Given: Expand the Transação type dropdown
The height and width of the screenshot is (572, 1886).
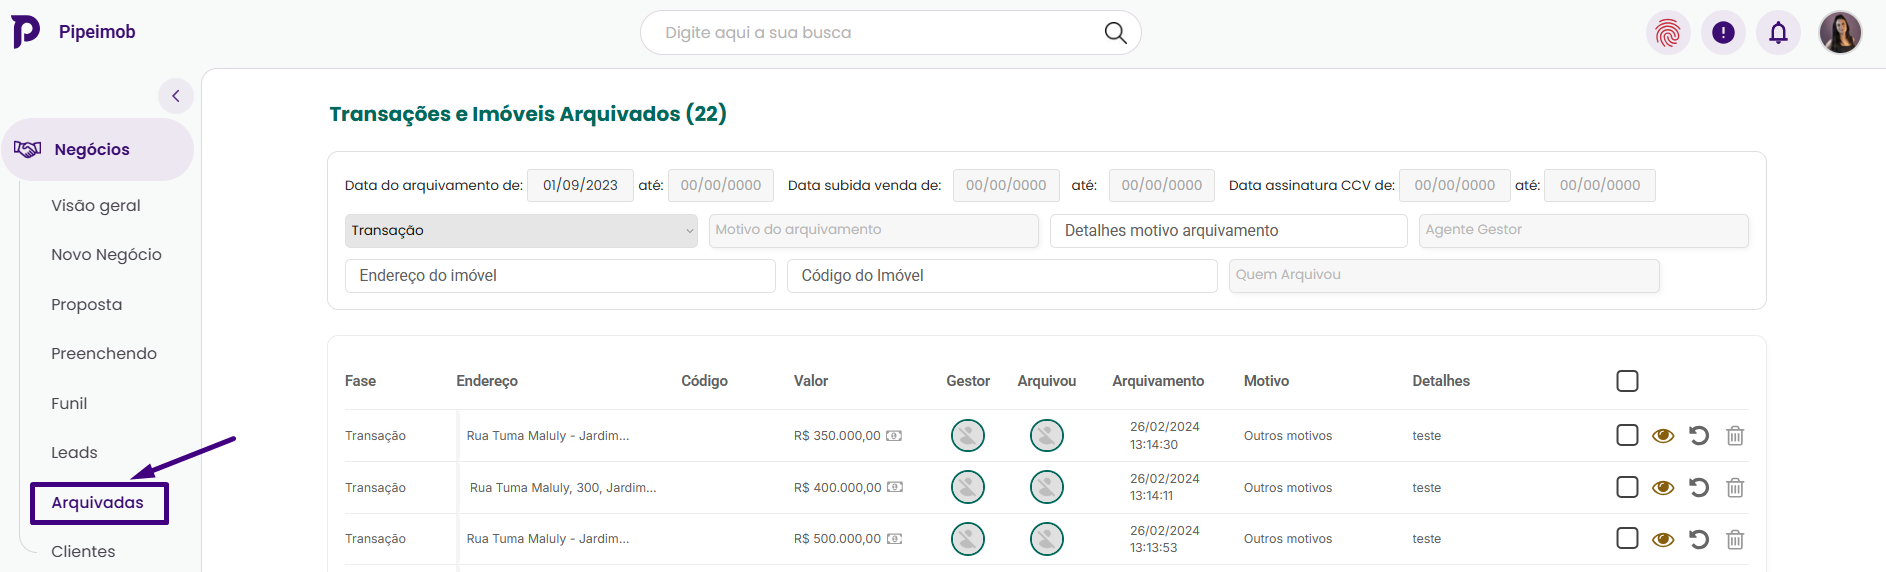Looking at the screenshot, I should (521, 231).
